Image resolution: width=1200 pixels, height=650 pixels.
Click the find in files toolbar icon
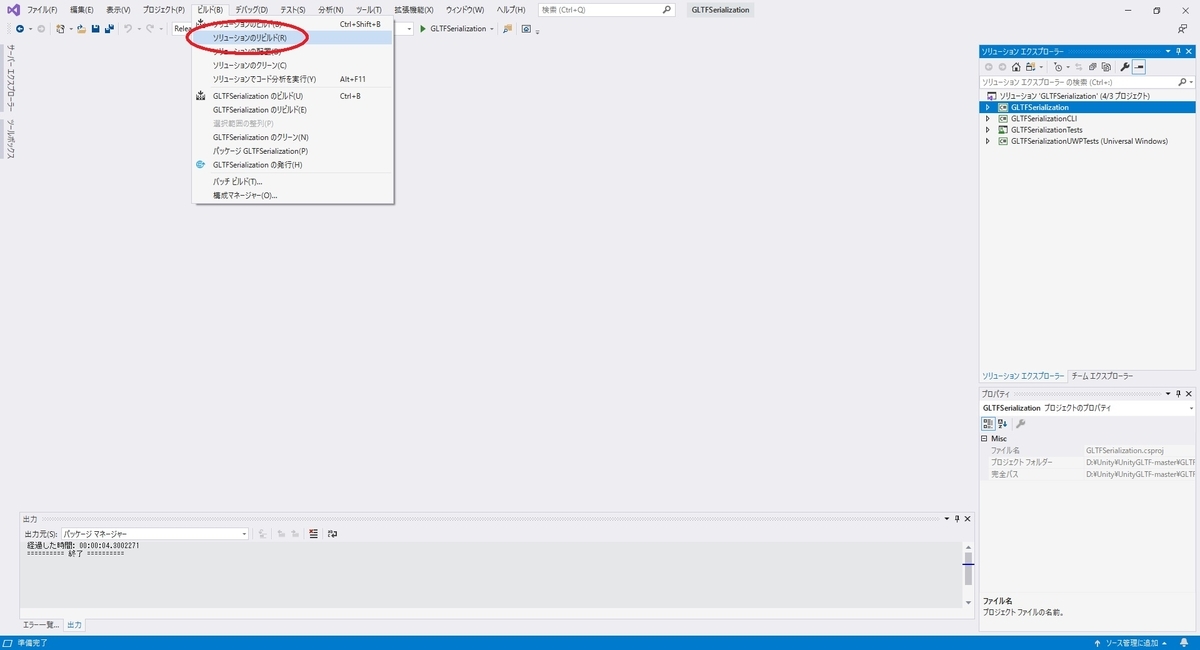tap(508, 28)
